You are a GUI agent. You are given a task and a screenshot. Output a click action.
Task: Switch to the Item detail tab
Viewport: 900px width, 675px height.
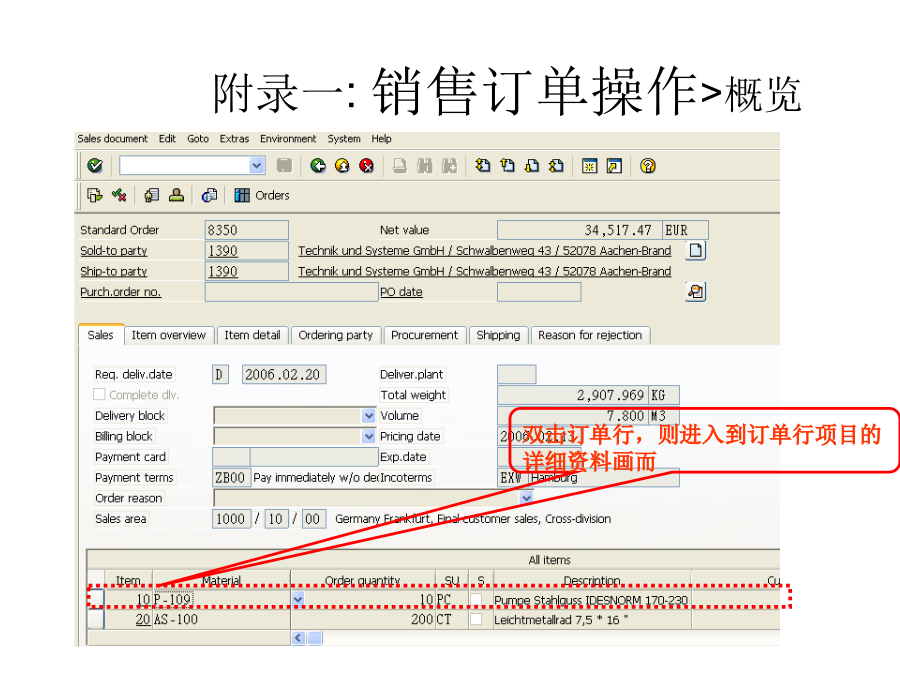coord(252,335)
